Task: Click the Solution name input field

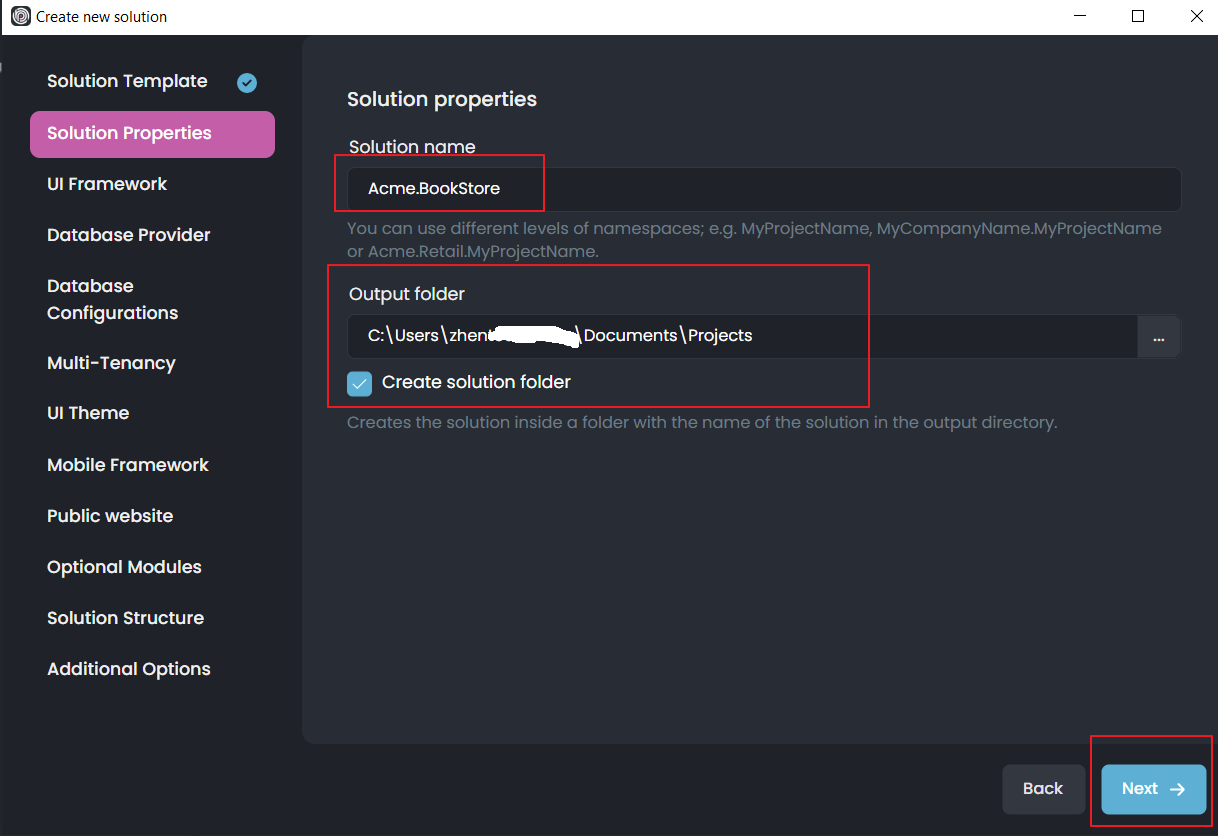Action: (764, 189)
